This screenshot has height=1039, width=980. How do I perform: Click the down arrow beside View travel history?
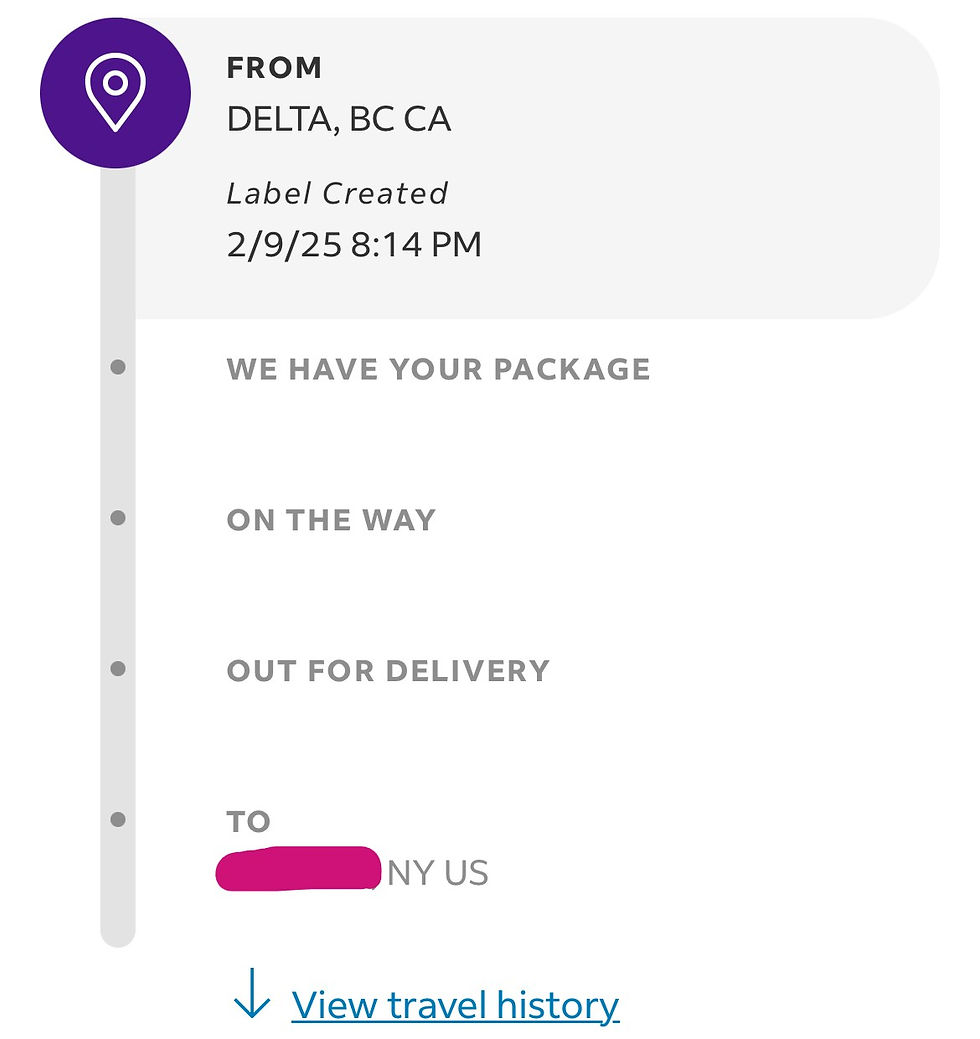[x=252, y=992]
